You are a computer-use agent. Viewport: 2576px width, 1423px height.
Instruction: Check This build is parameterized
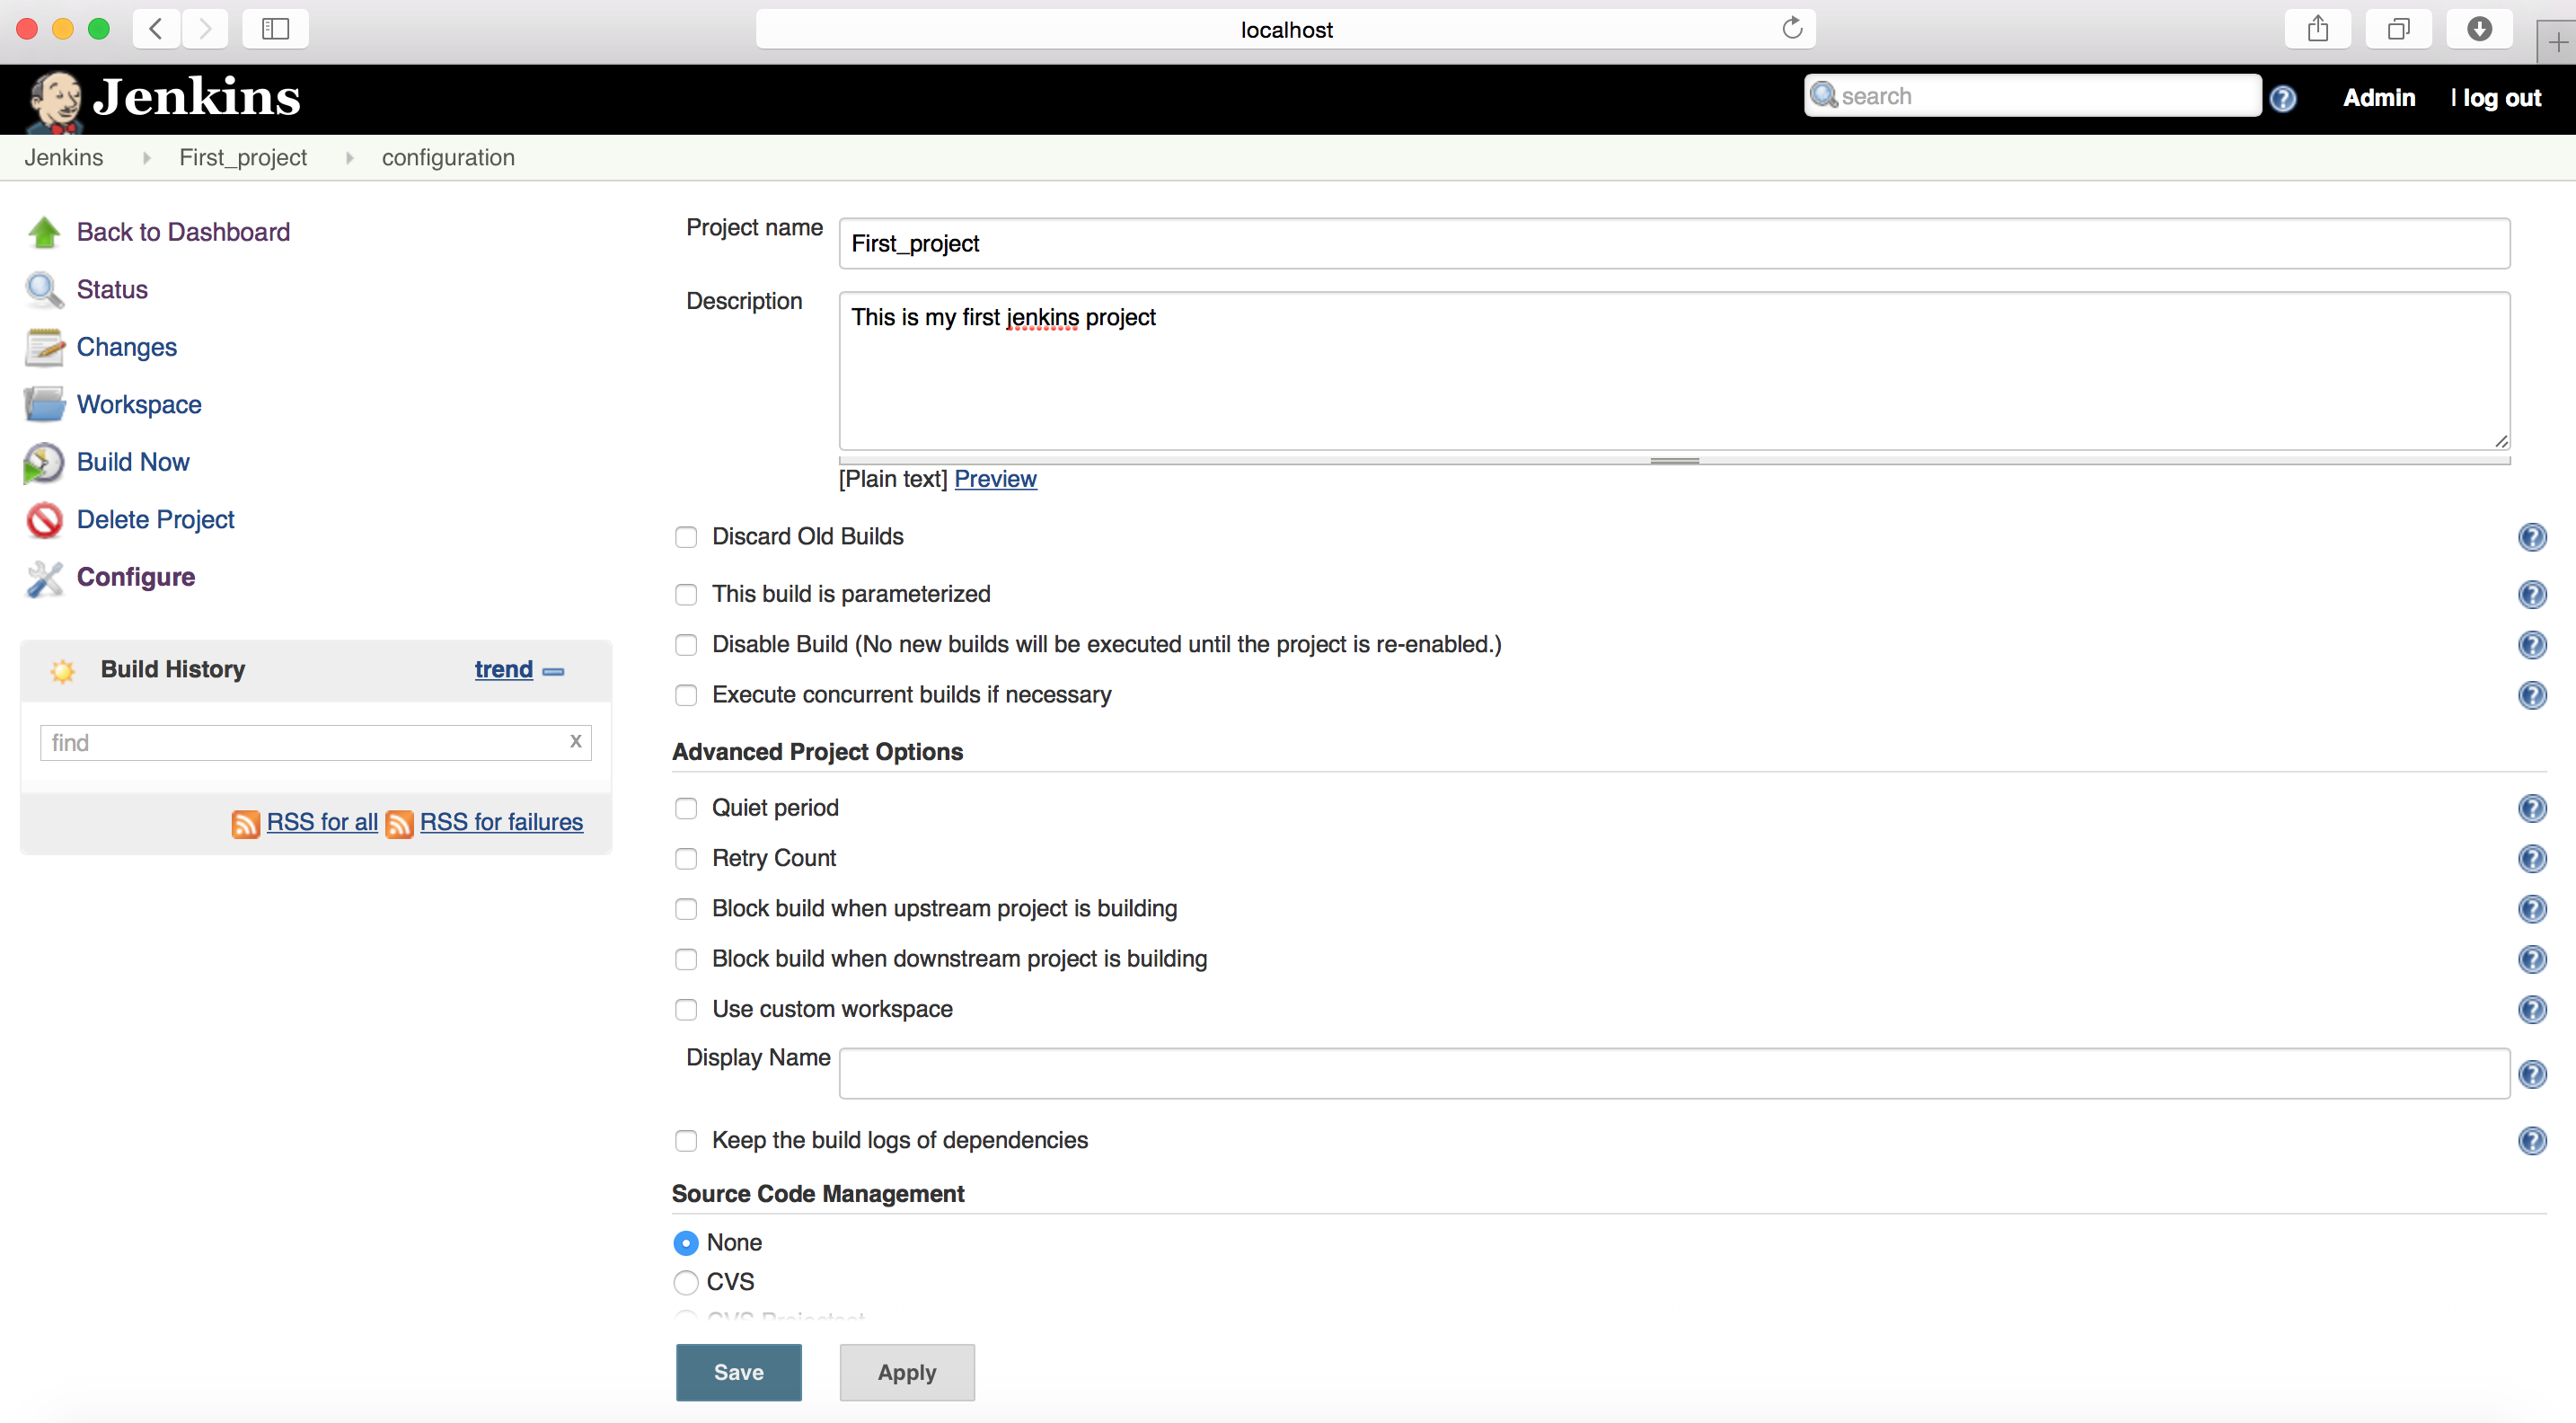pyautogui.click(x=685, y=594)
